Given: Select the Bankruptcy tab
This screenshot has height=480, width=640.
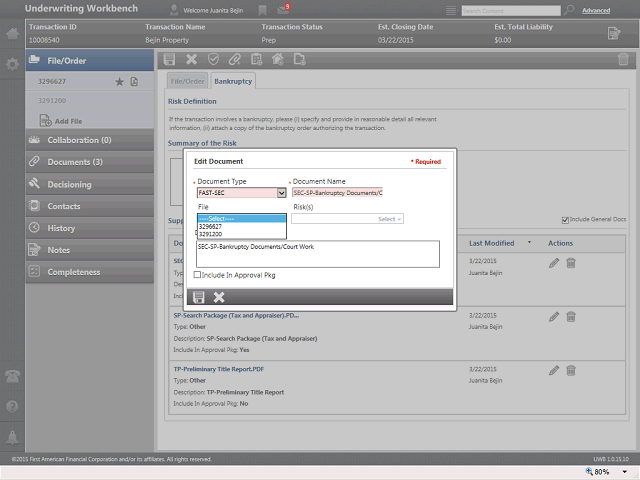Looking at the screenshot, I should [233, 81].
